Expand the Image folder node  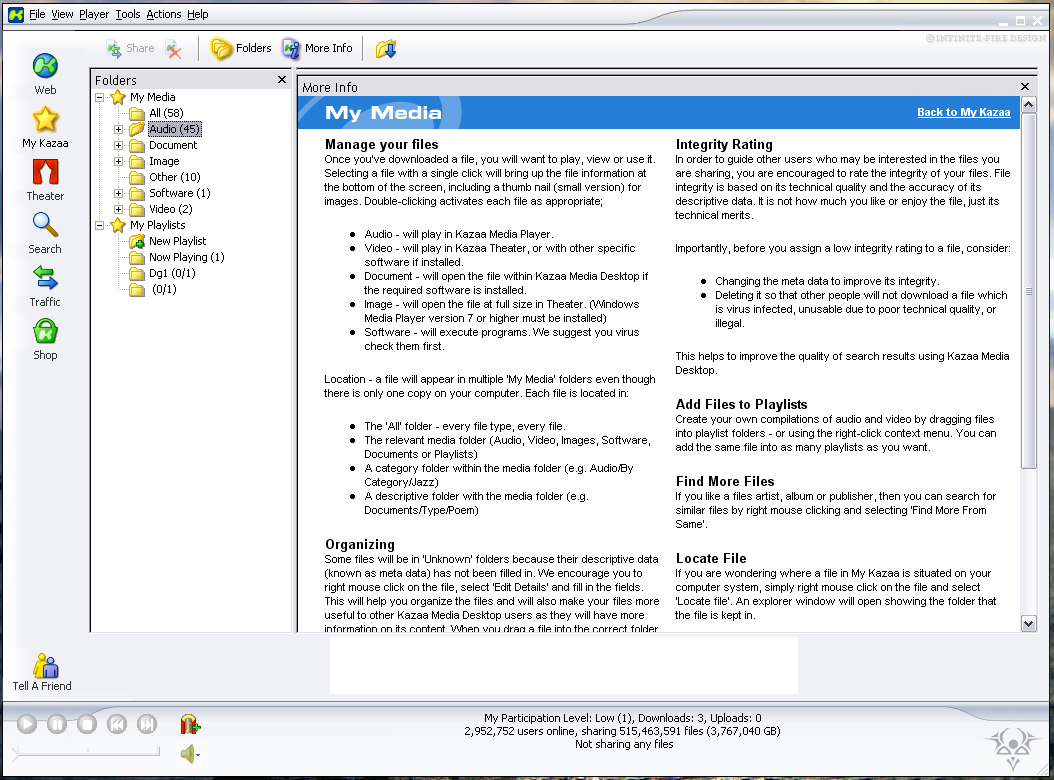118,161
